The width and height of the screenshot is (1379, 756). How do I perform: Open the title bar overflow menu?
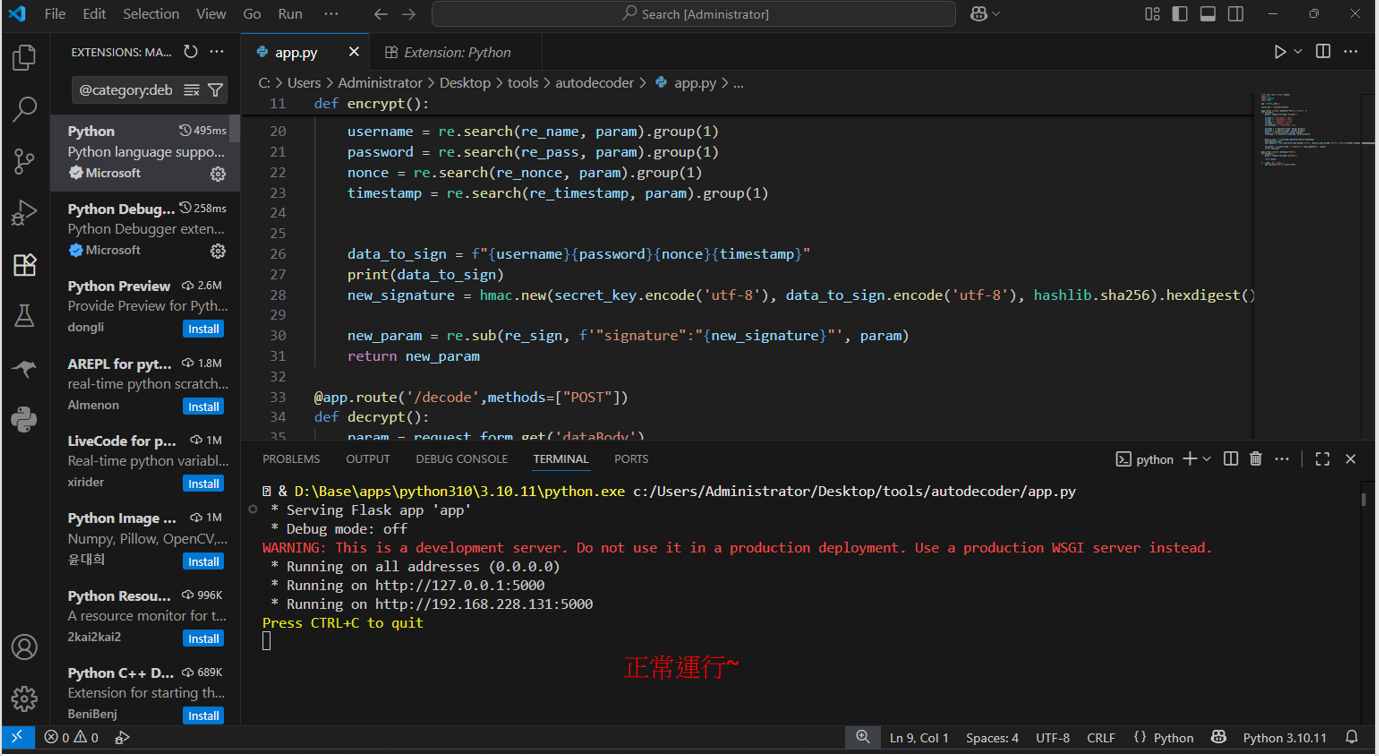[x=331, y=14]
